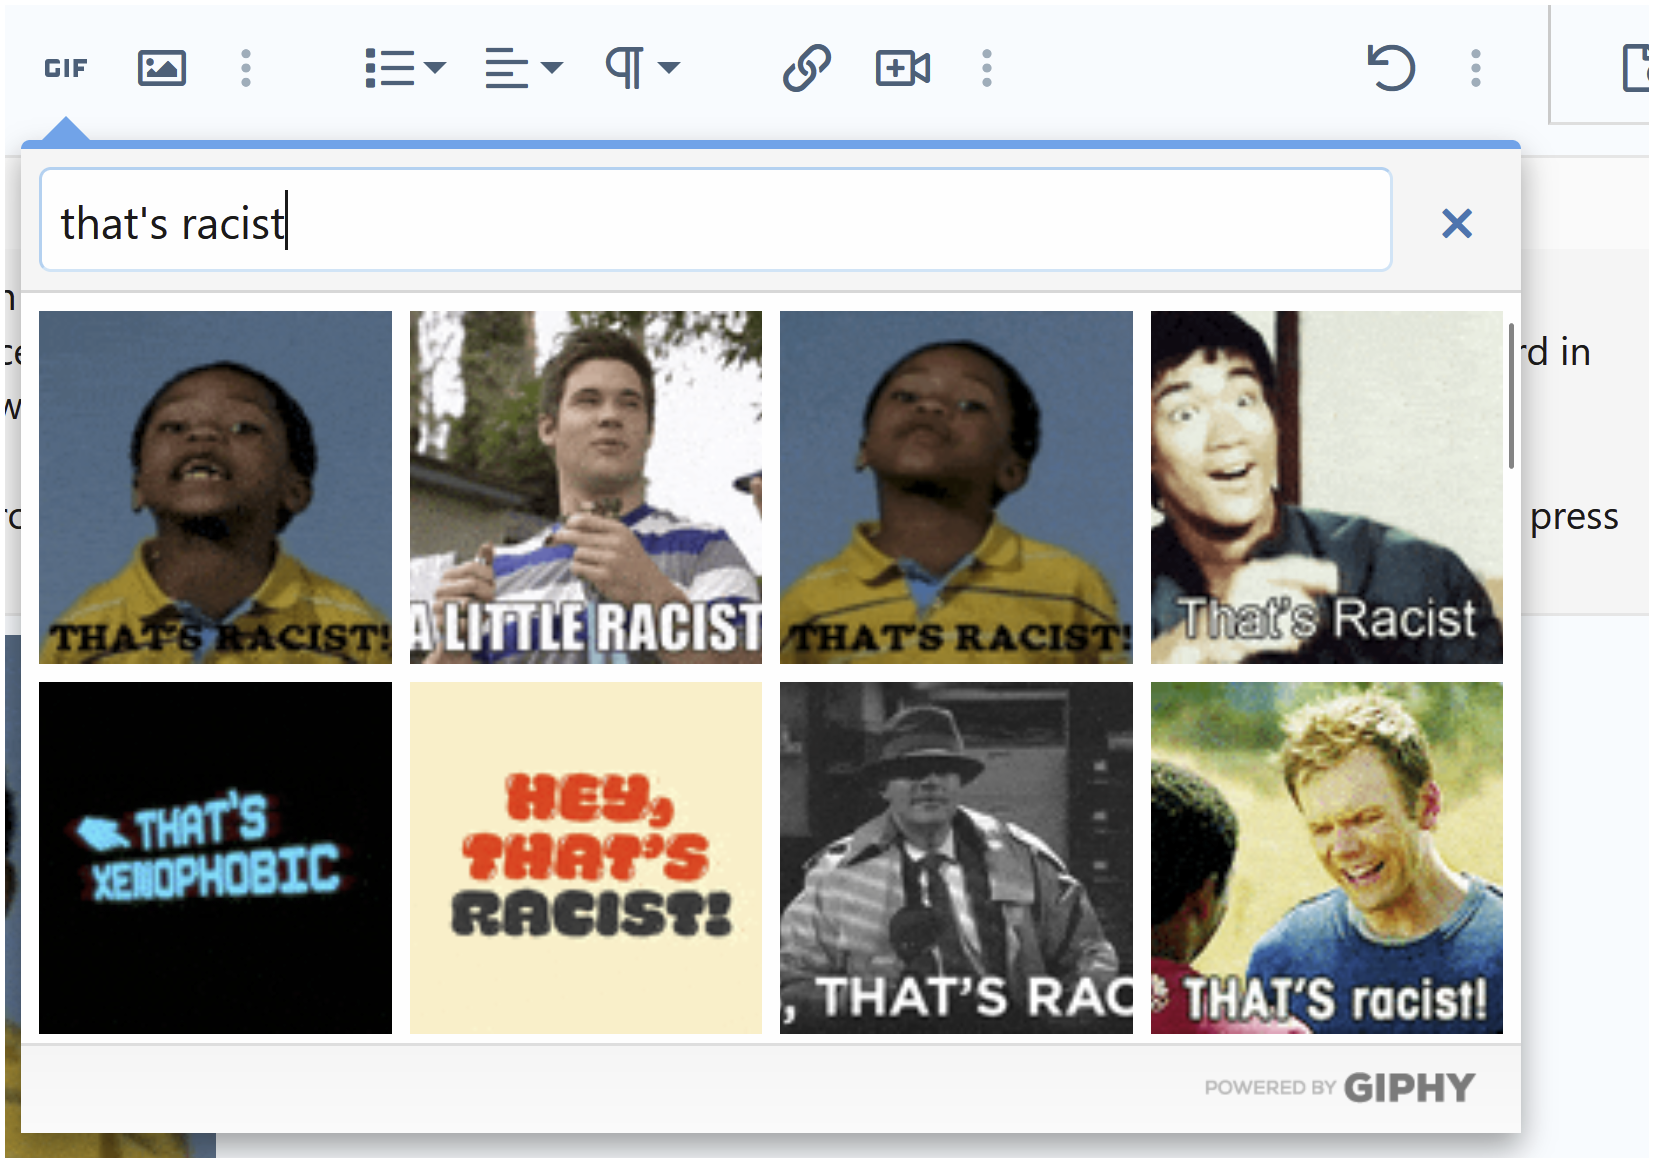Select the boy looking up THAT'S RACIST GIF

[x=956, y=487]
